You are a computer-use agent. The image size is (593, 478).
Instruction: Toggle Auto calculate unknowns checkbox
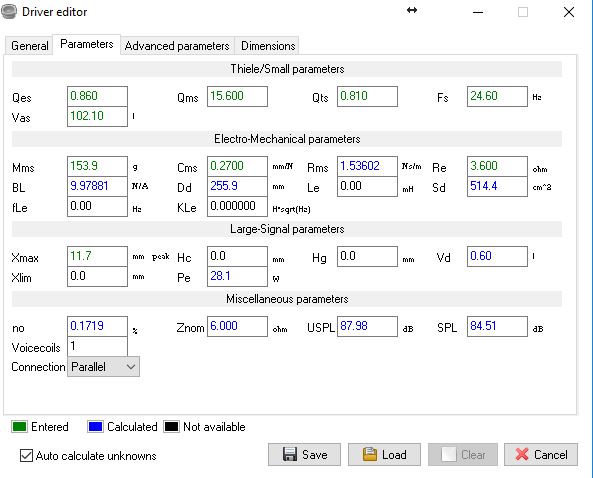click(26, 456)
